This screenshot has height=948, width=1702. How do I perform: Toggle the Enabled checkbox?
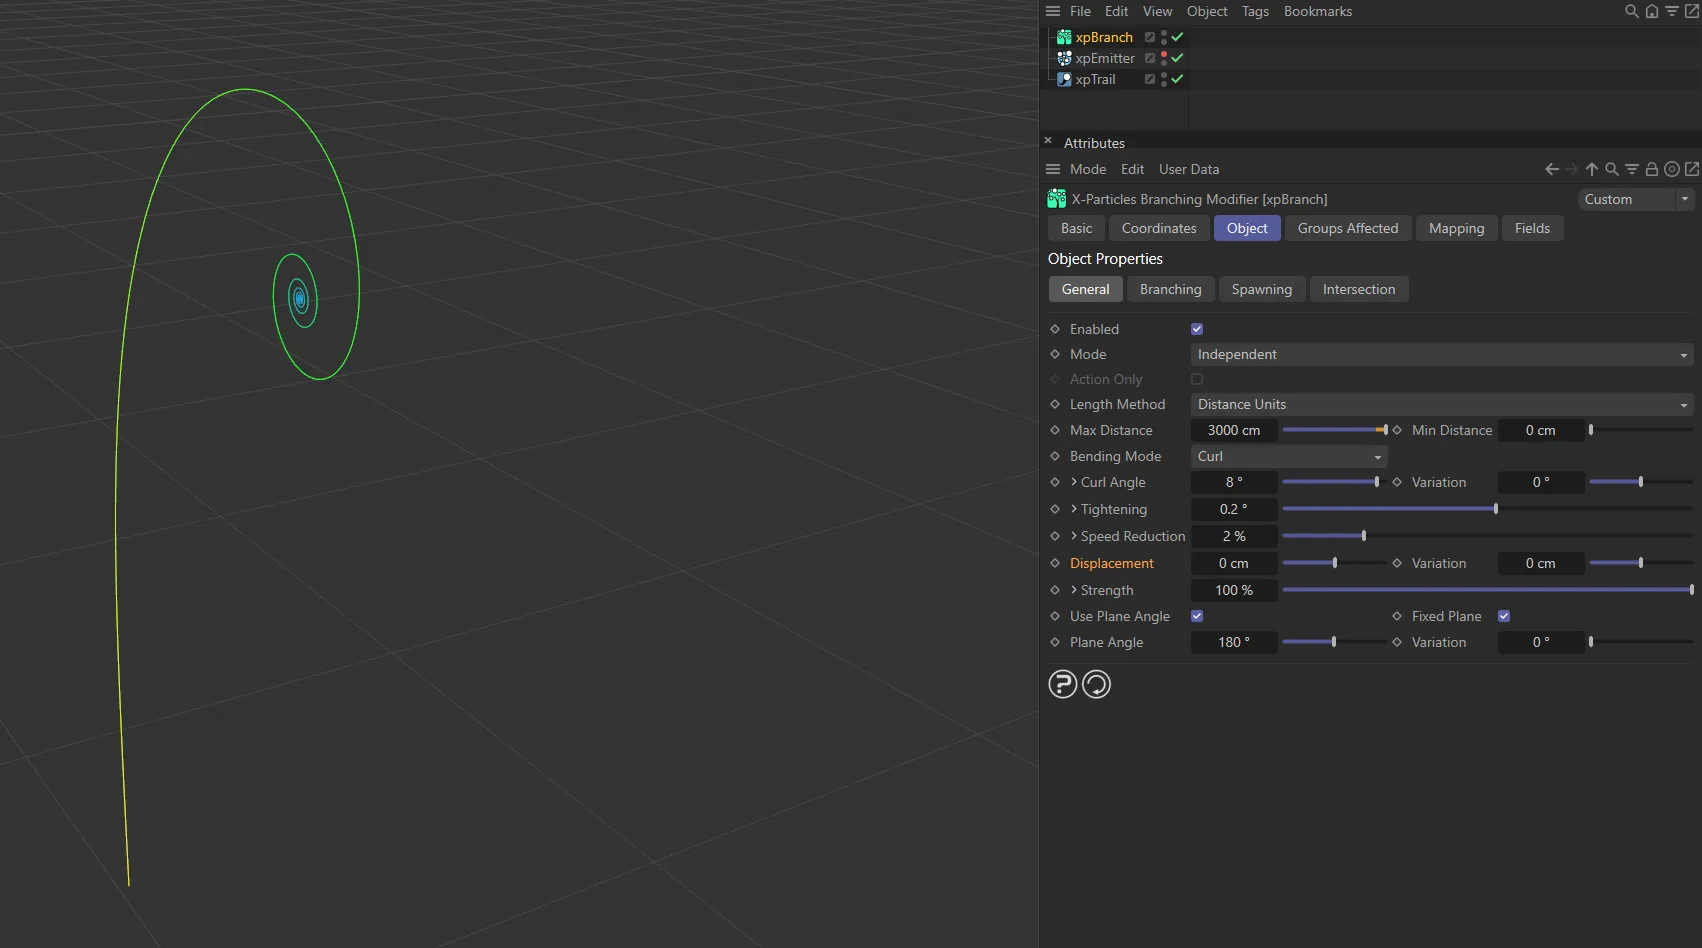coord(1196,328)
